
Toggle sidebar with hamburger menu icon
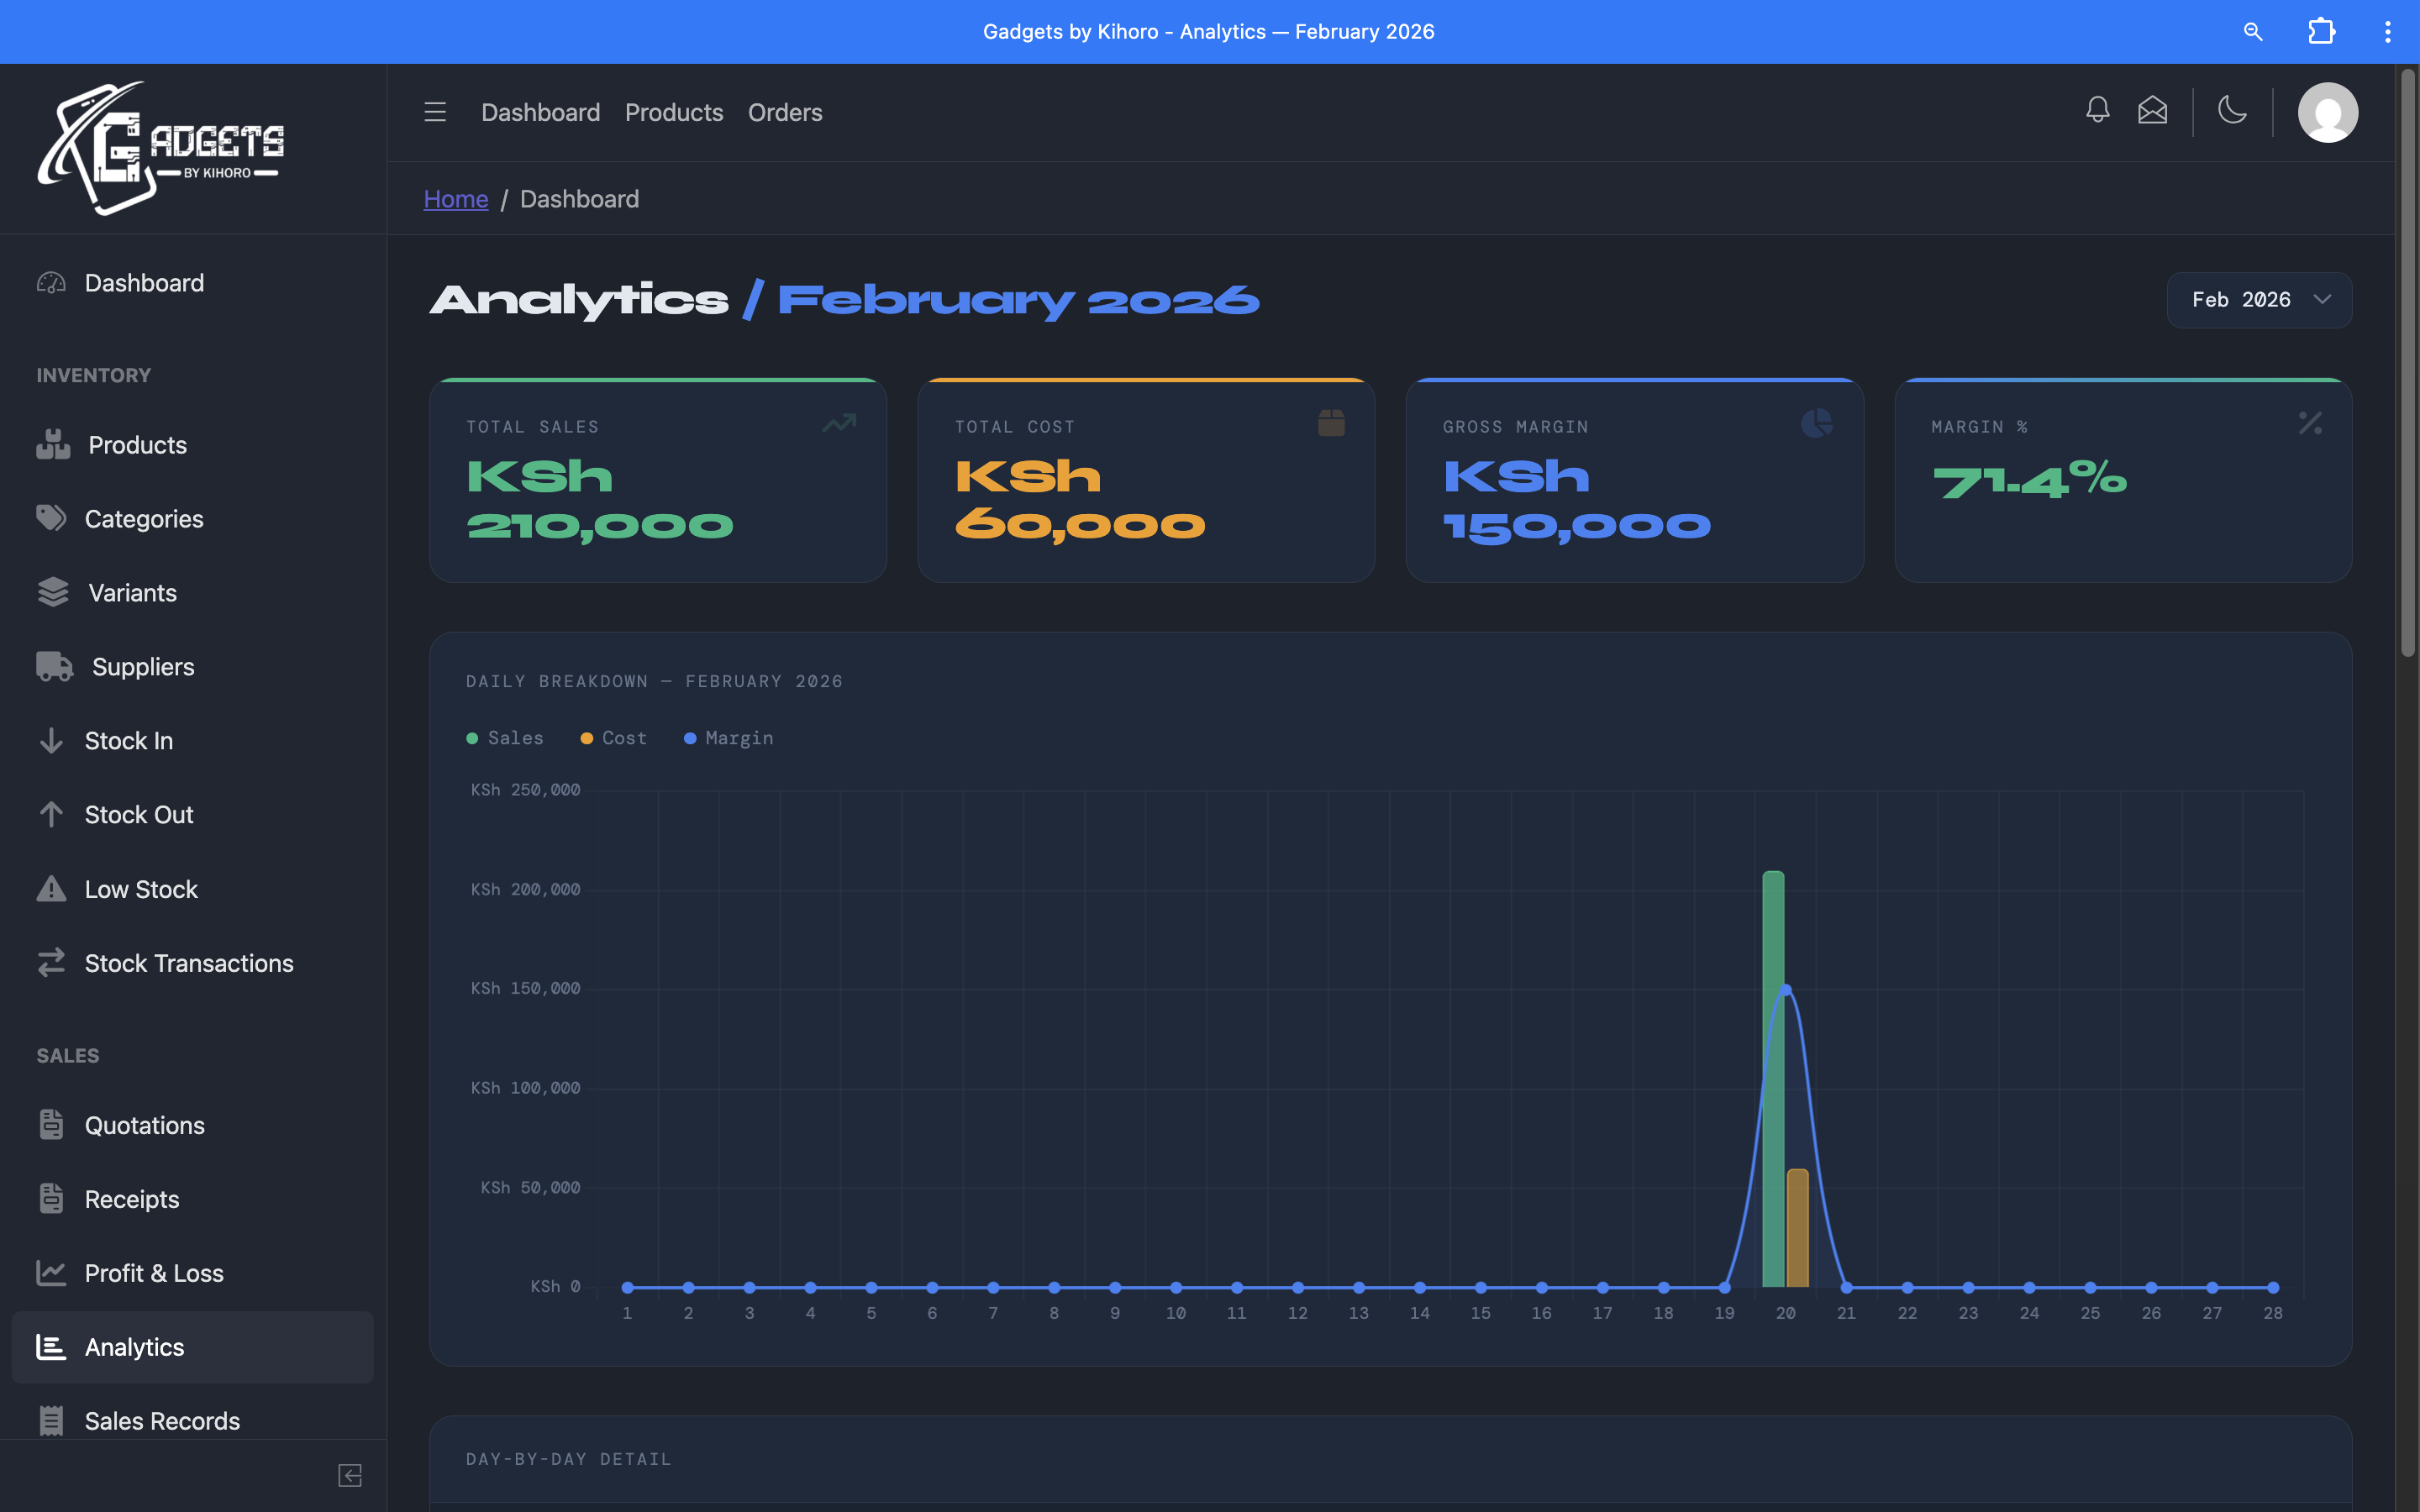point(435,112)
